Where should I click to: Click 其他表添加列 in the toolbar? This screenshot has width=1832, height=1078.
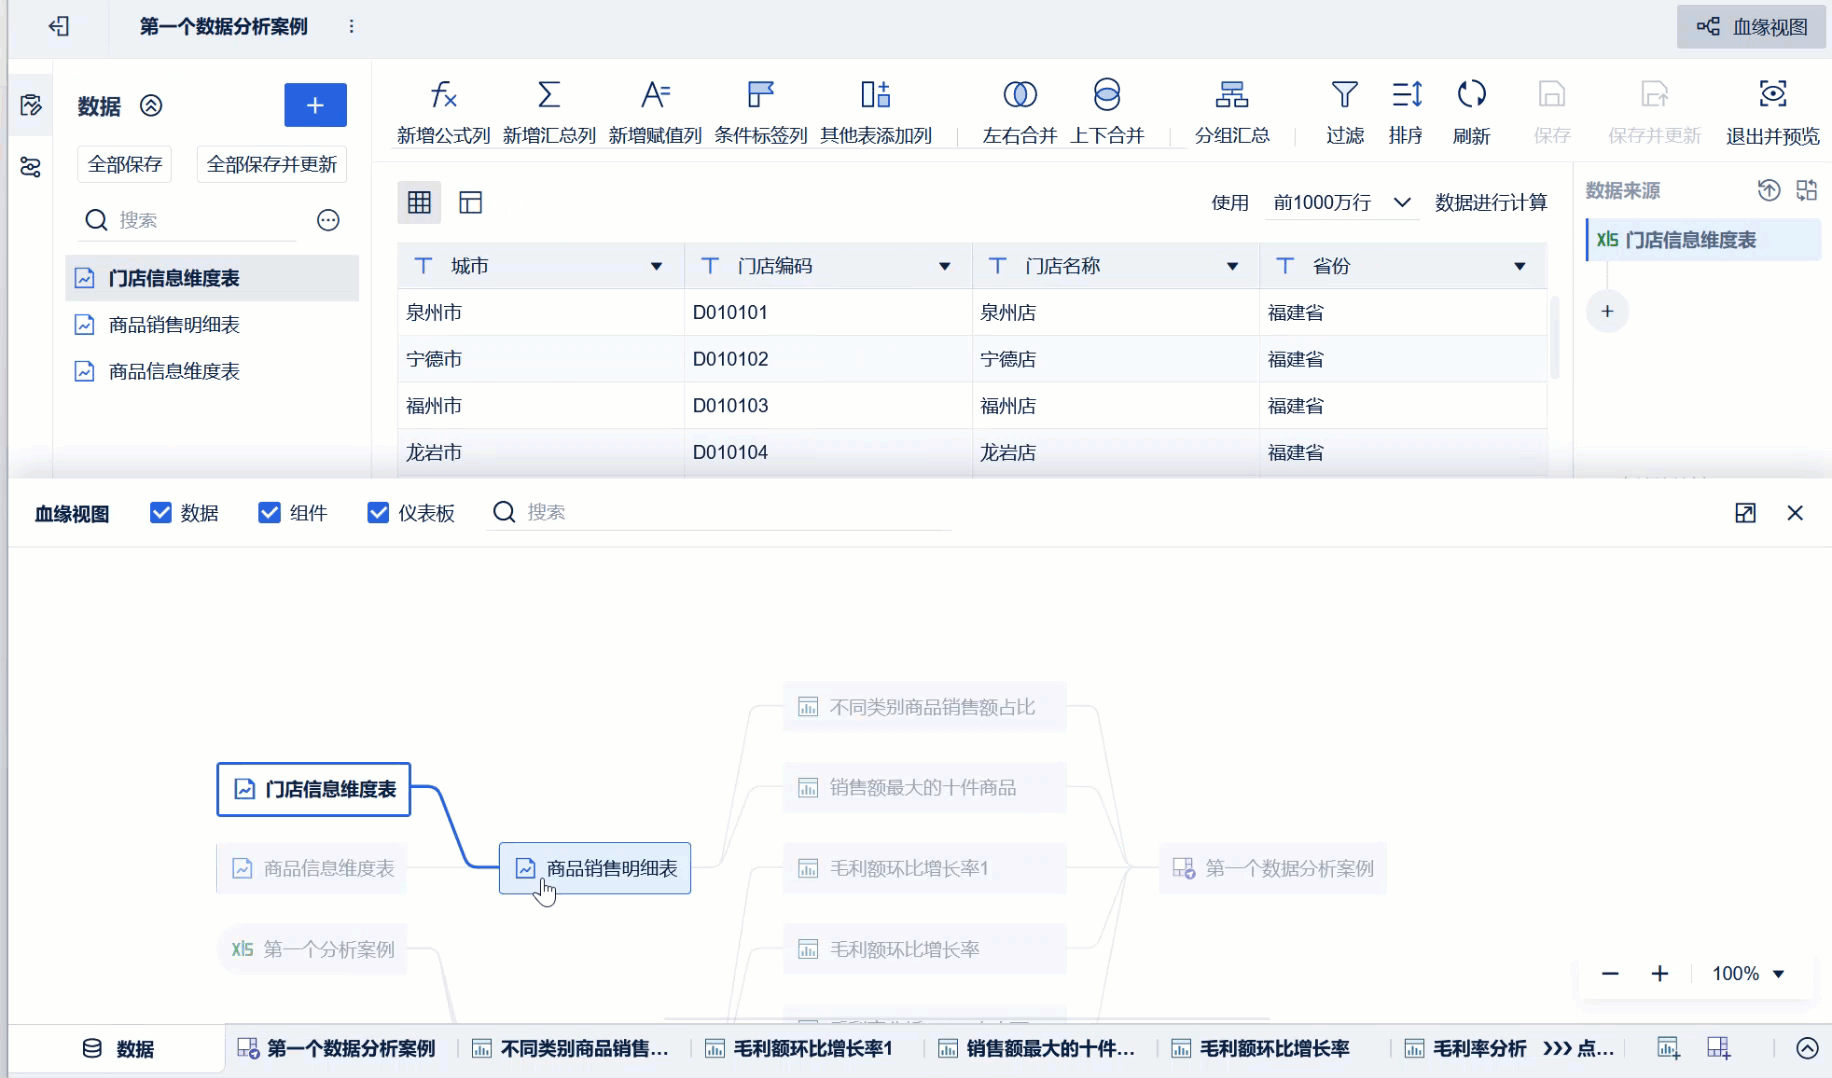[x=876, y=112]
